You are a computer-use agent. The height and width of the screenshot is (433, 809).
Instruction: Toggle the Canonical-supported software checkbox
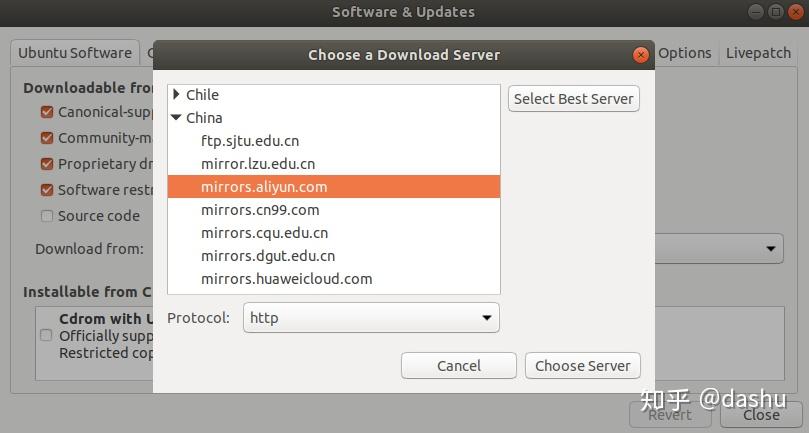47,112
